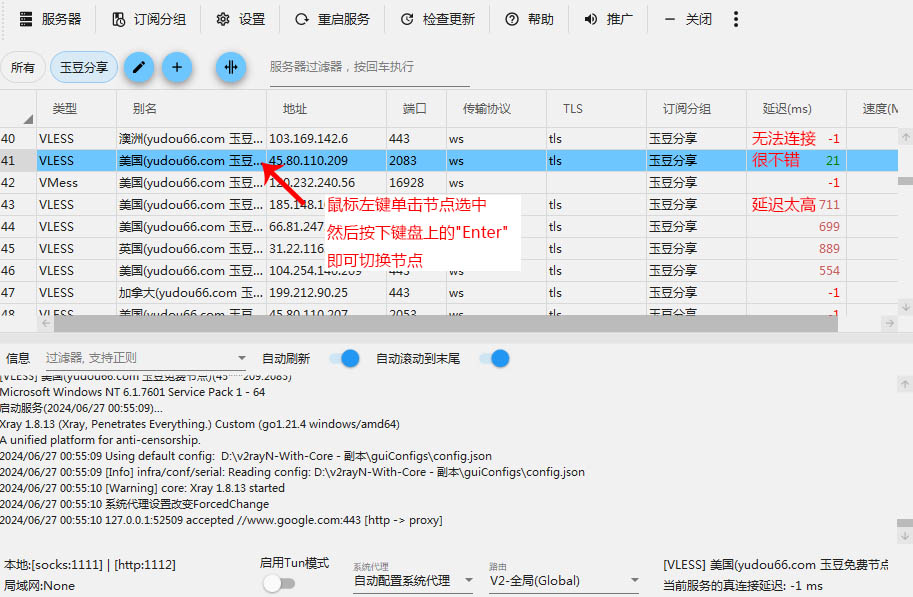Select the 玉豆分享 subscription group tab

(84, 67)
